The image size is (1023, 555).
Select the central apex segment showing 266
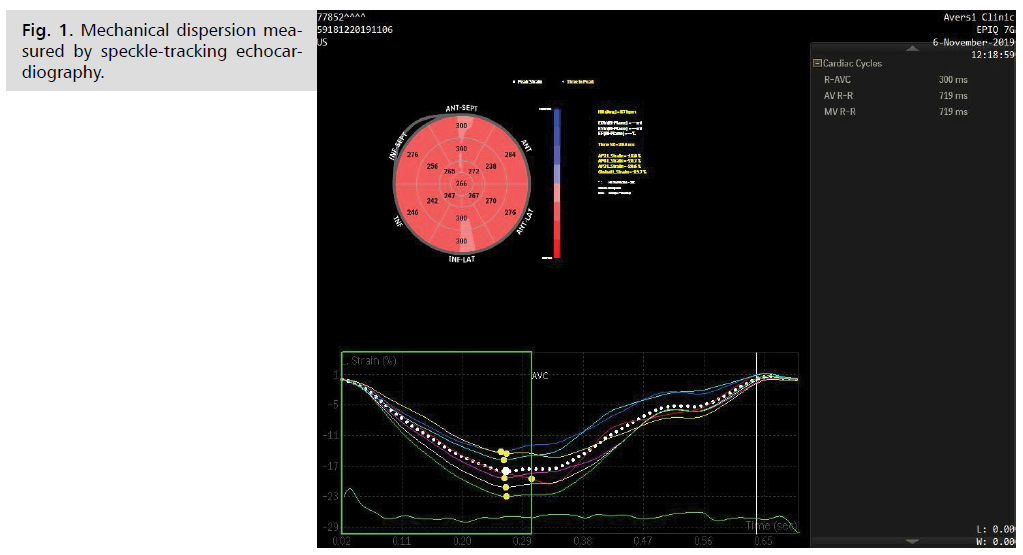pyautogui.click(x=461, y=183)
